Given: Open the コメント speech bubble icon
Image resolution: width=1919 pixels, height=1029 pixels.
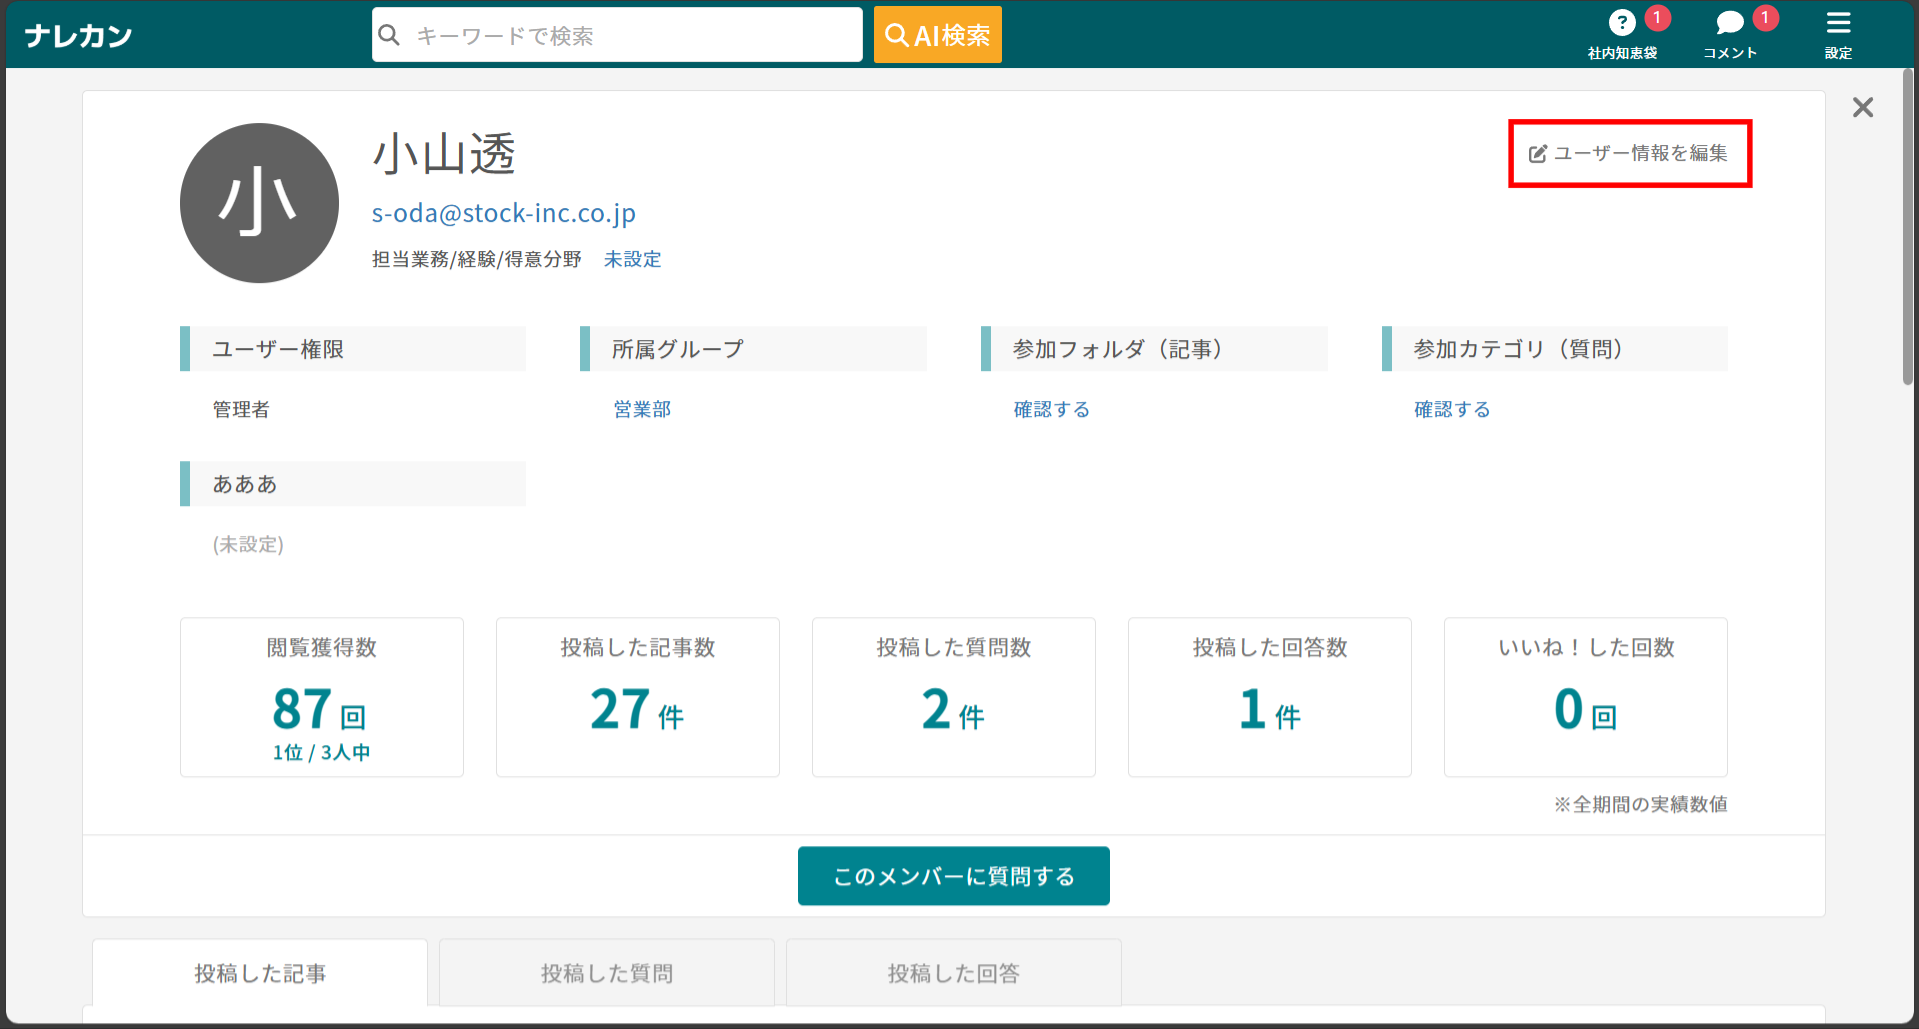Looking at the screenshot, I should (1729, 23).
